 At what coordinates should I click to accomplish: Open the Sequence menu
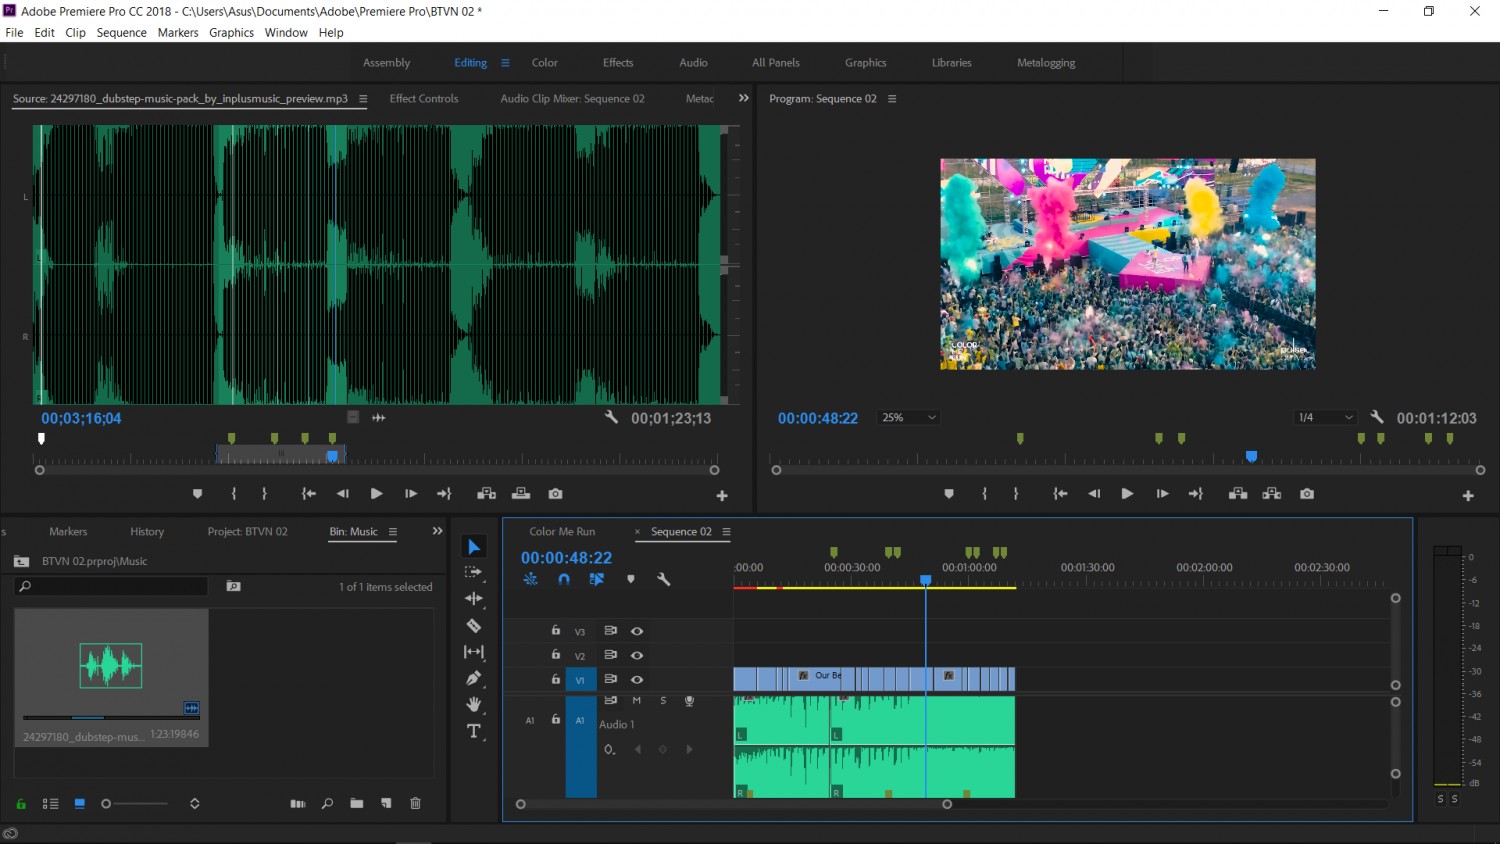click(122, 33)
